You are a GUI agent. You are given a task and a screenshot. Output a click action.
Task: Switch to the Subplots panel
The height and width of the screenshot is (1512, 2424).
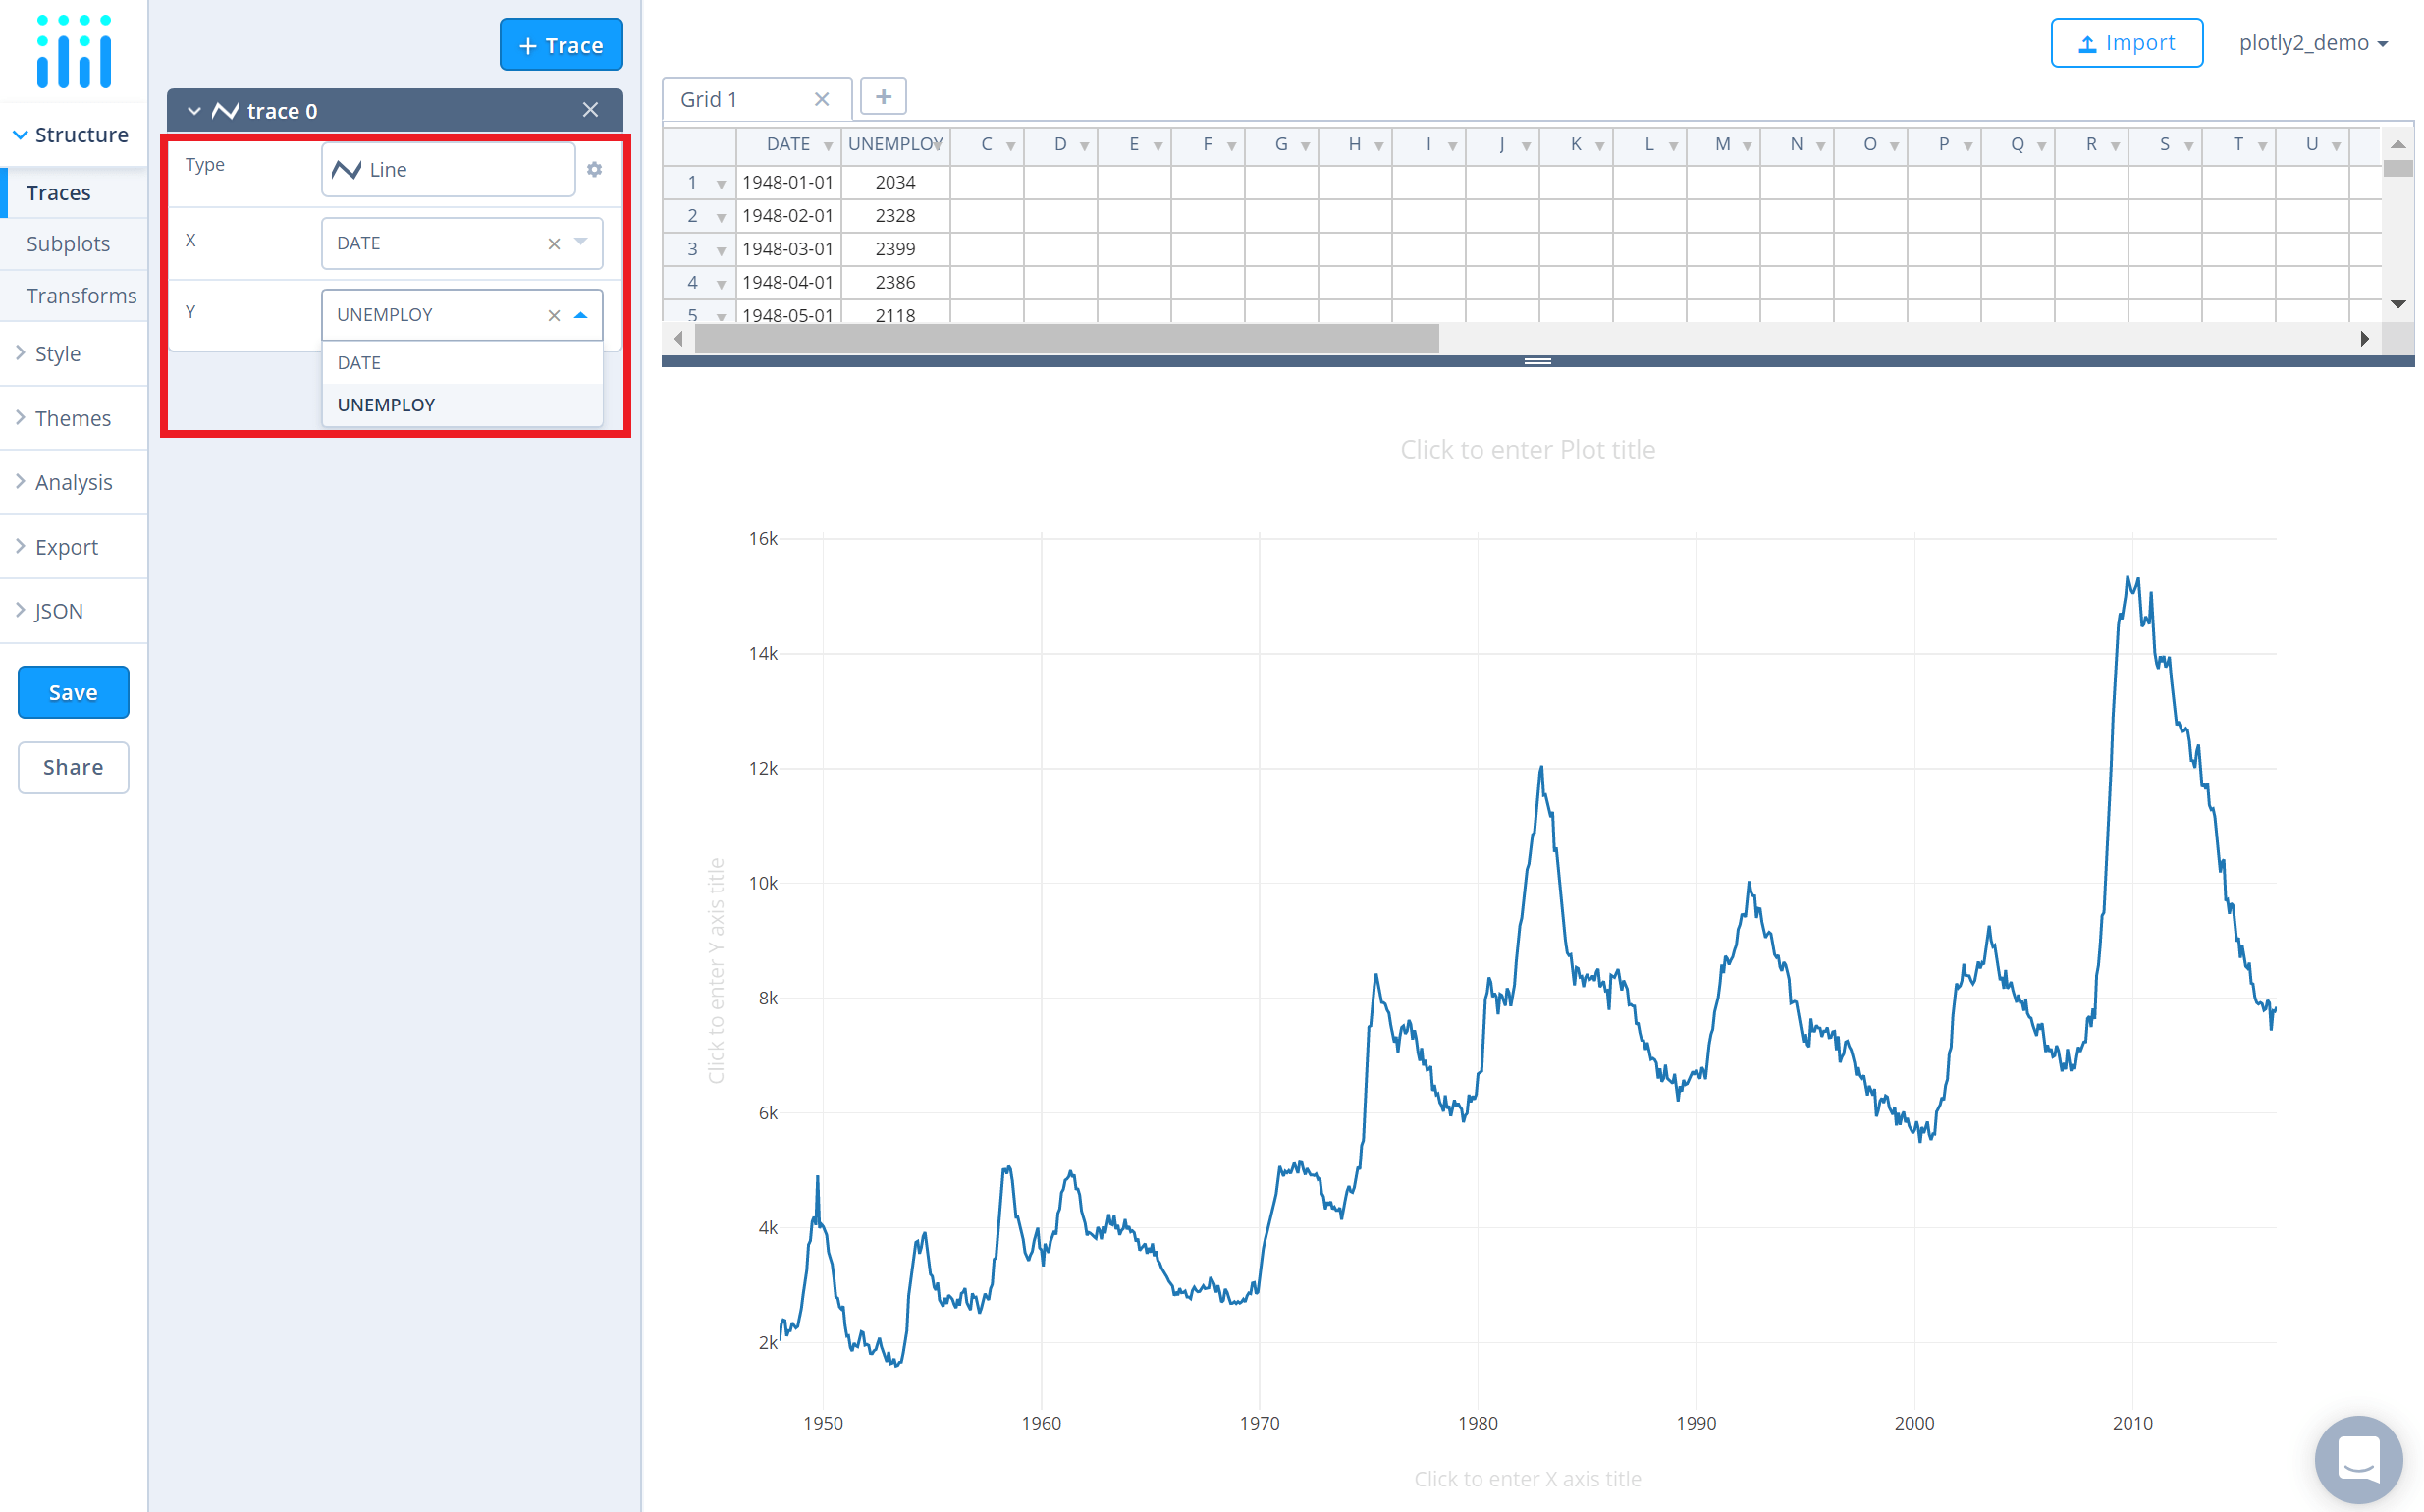[68, 244]
